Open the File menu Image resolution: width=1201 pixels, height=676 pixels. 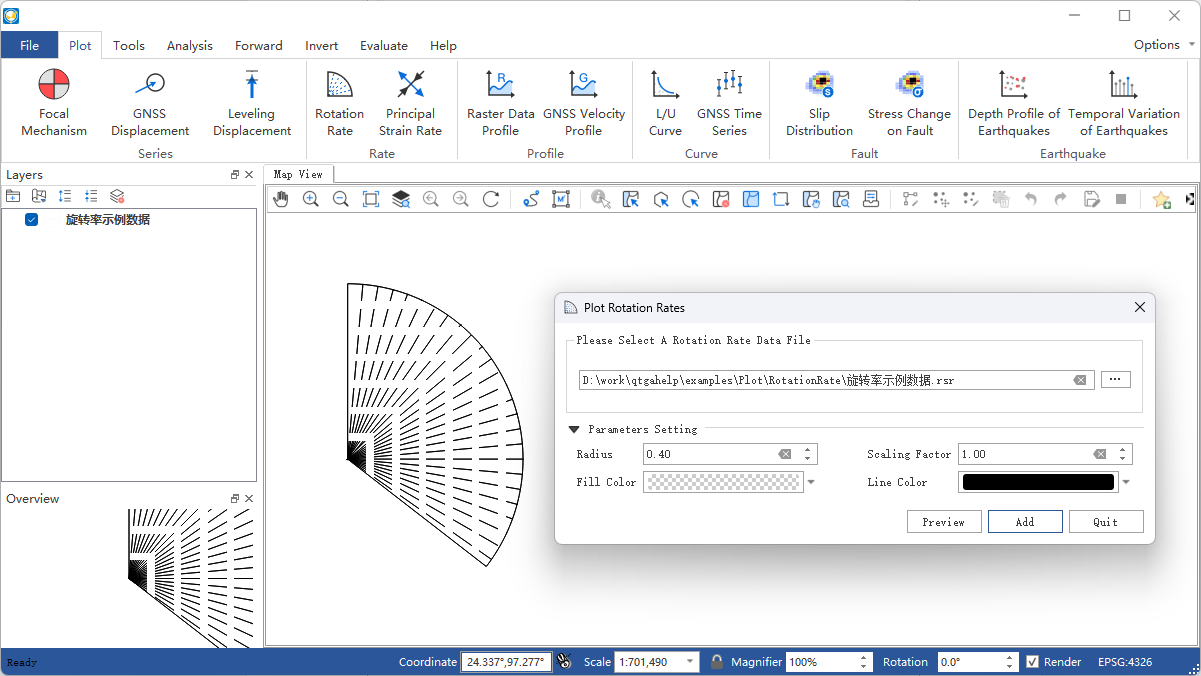(x=30, y=45)
